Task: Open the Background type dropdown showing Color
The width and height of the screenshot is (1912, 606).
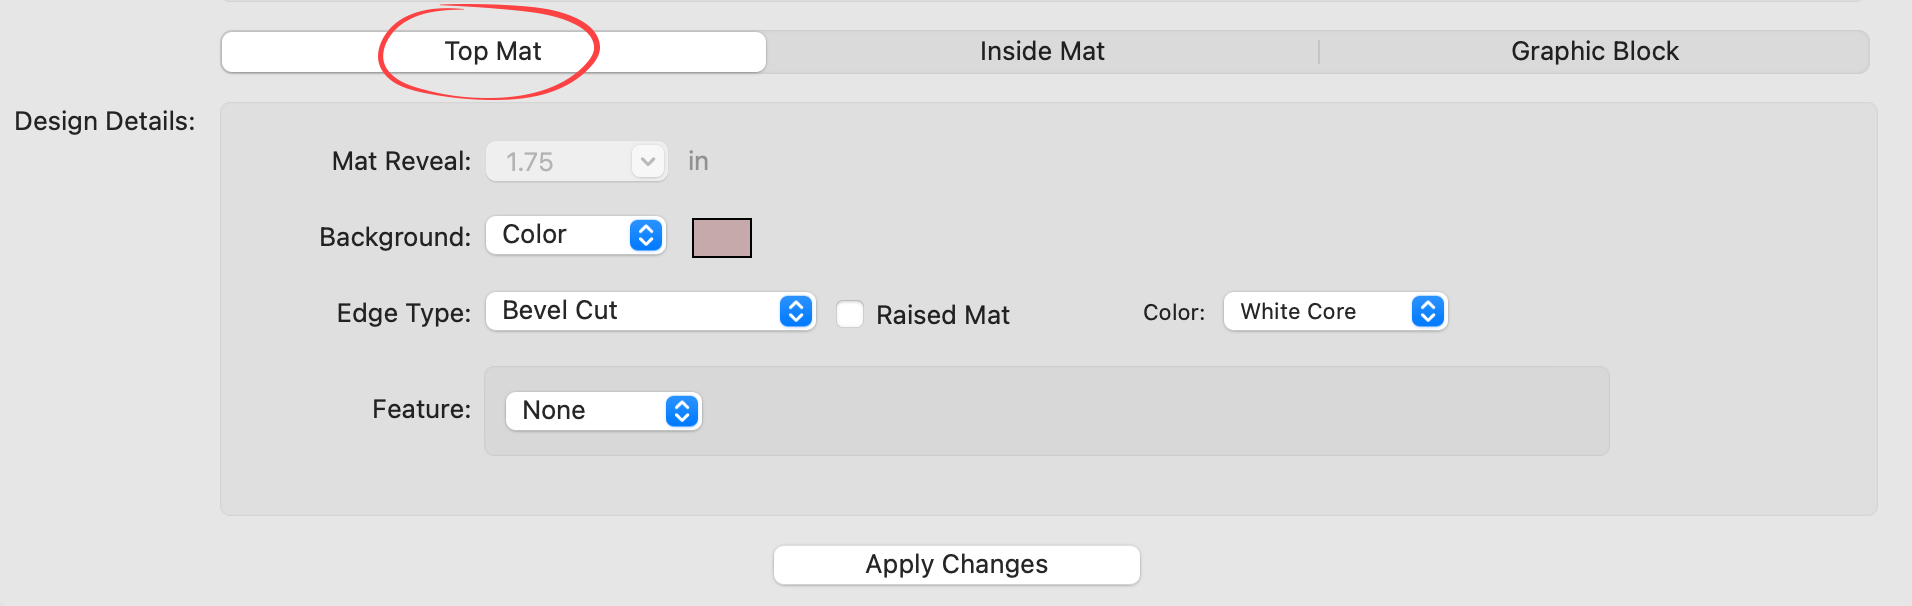Action: [x=560, y=235]
